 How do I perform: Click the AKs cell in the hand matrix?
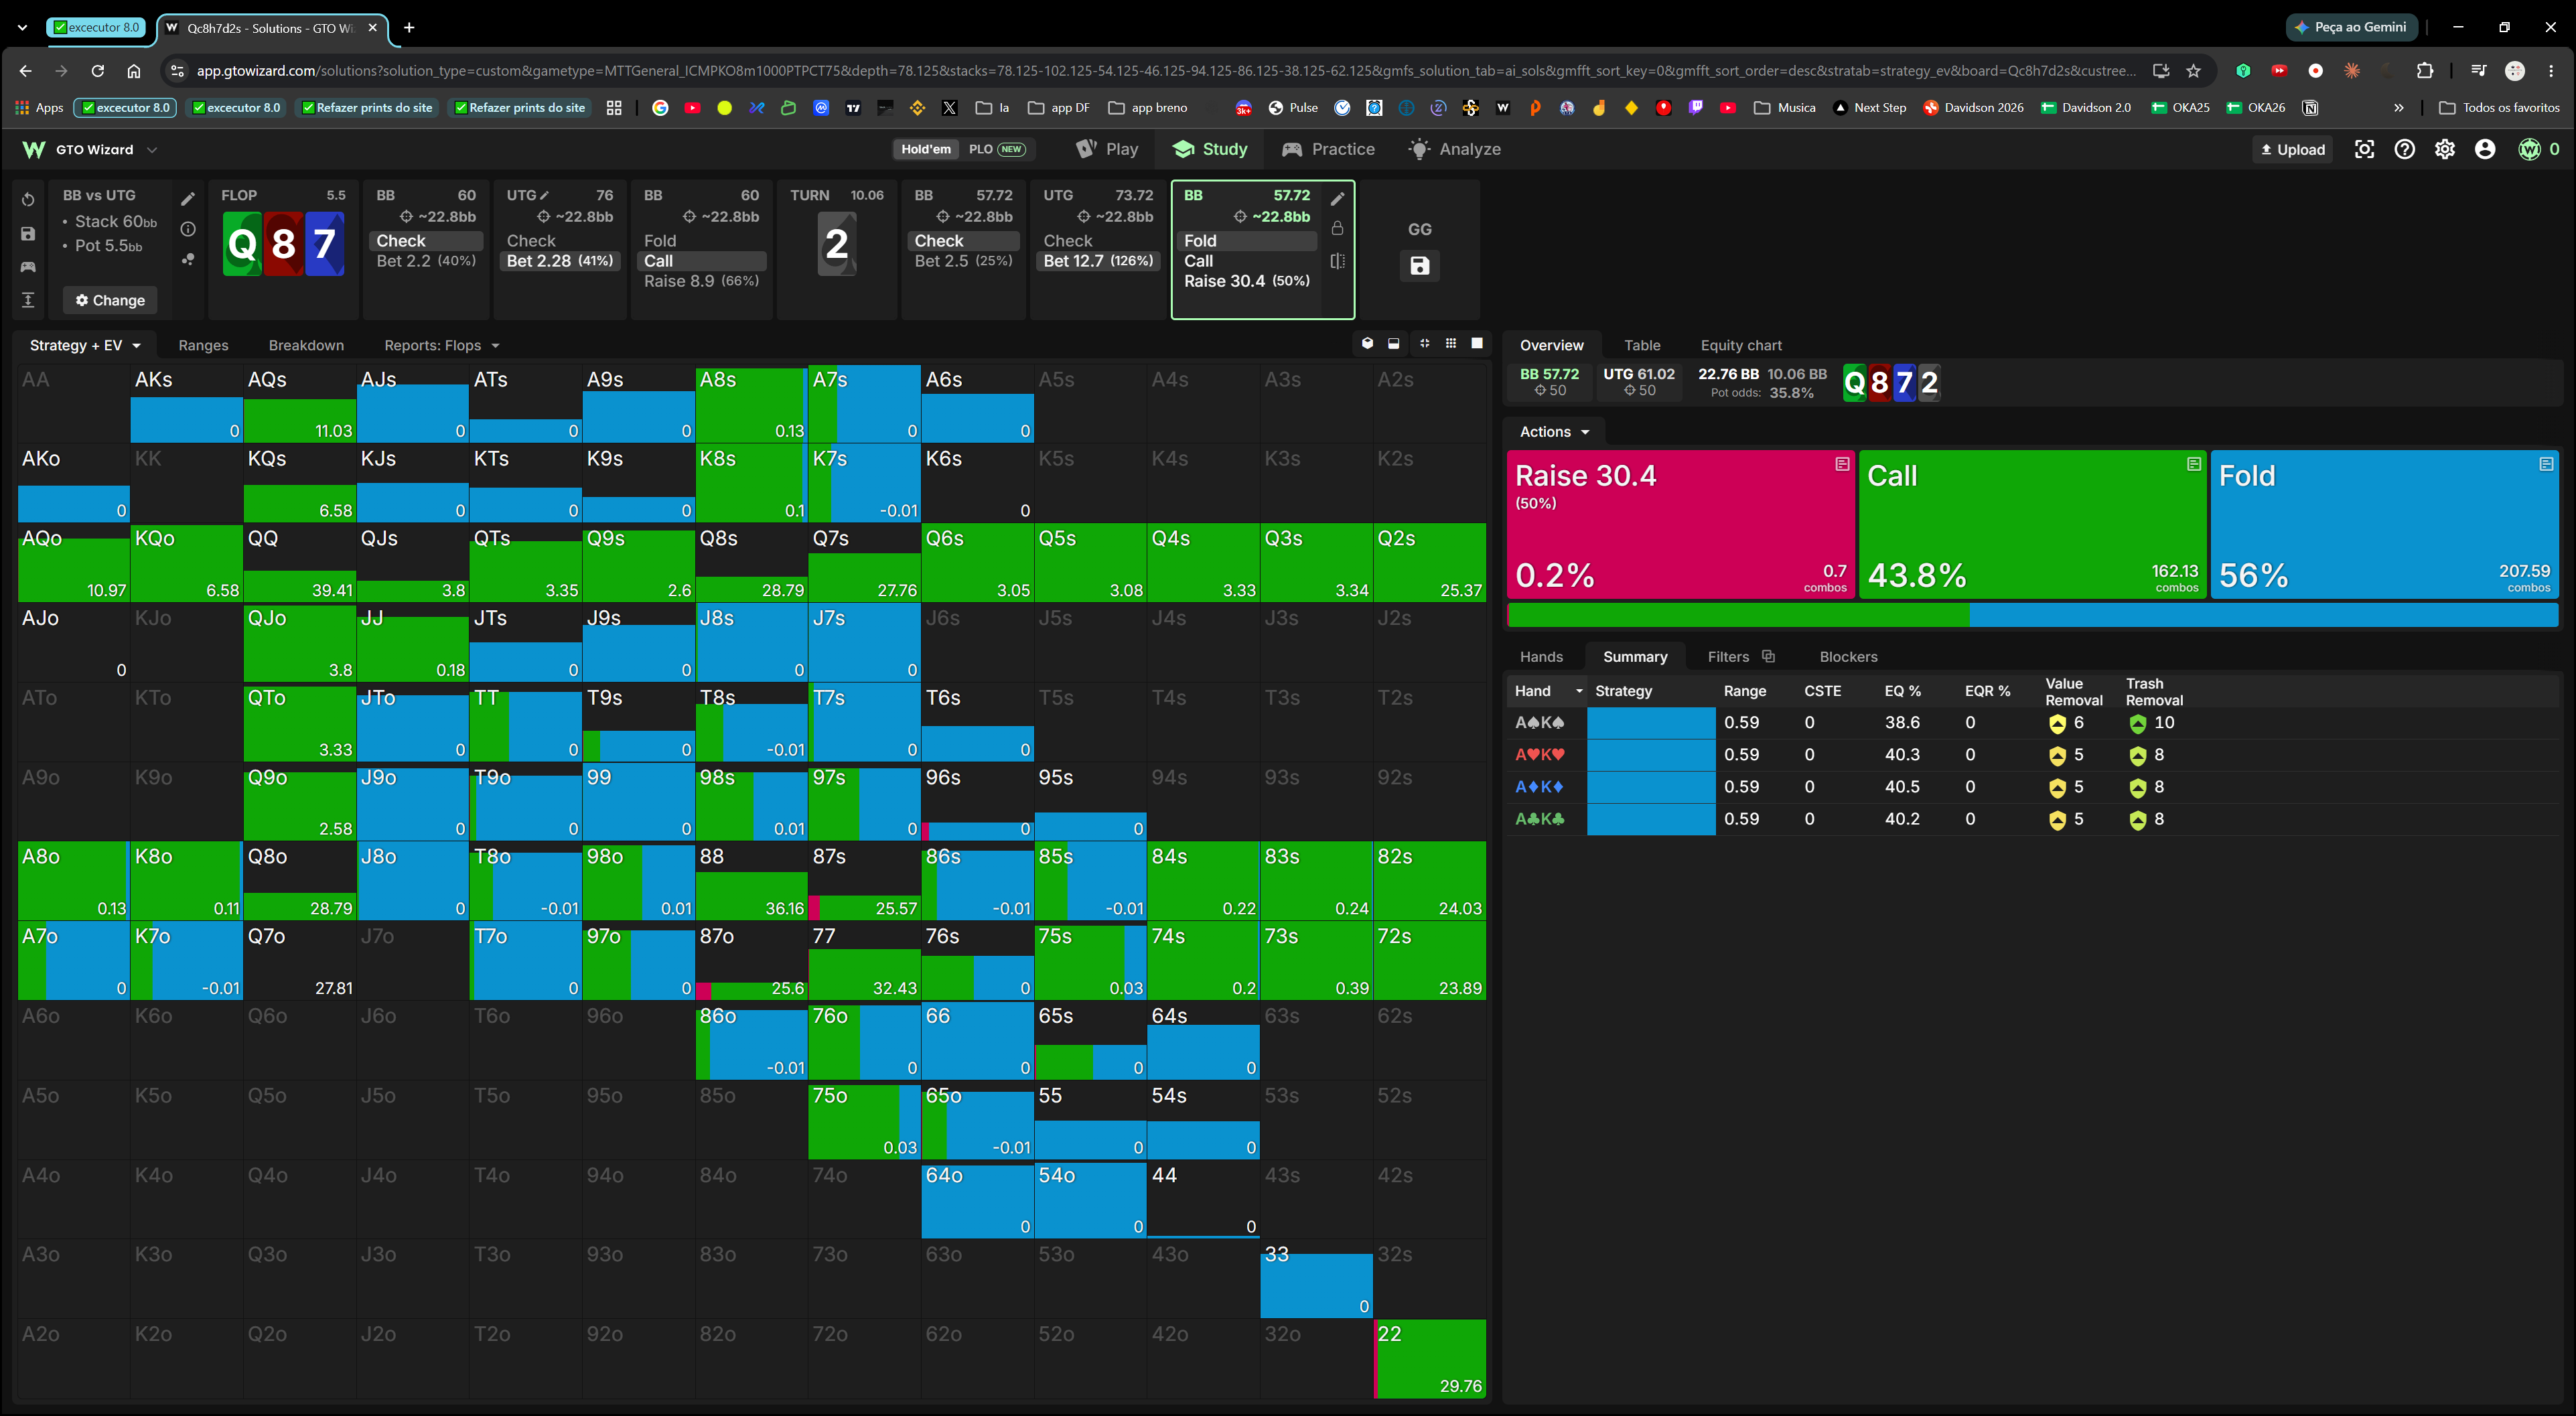[186, 404]
